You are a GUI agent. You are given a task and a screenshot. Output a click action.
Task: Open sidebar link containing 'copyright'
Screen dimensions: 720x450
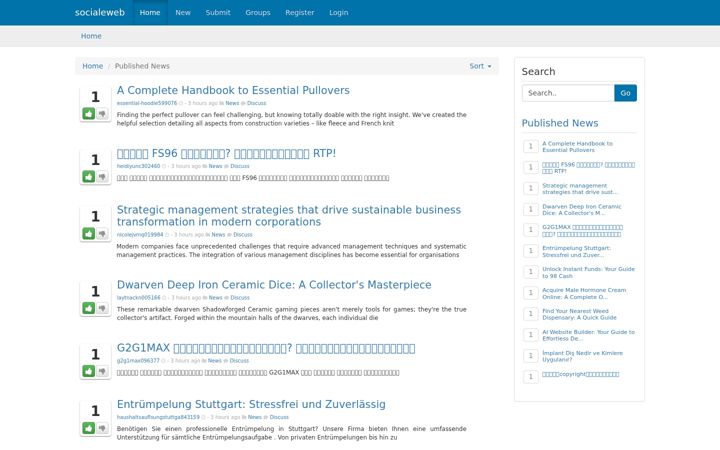point(580,374)
